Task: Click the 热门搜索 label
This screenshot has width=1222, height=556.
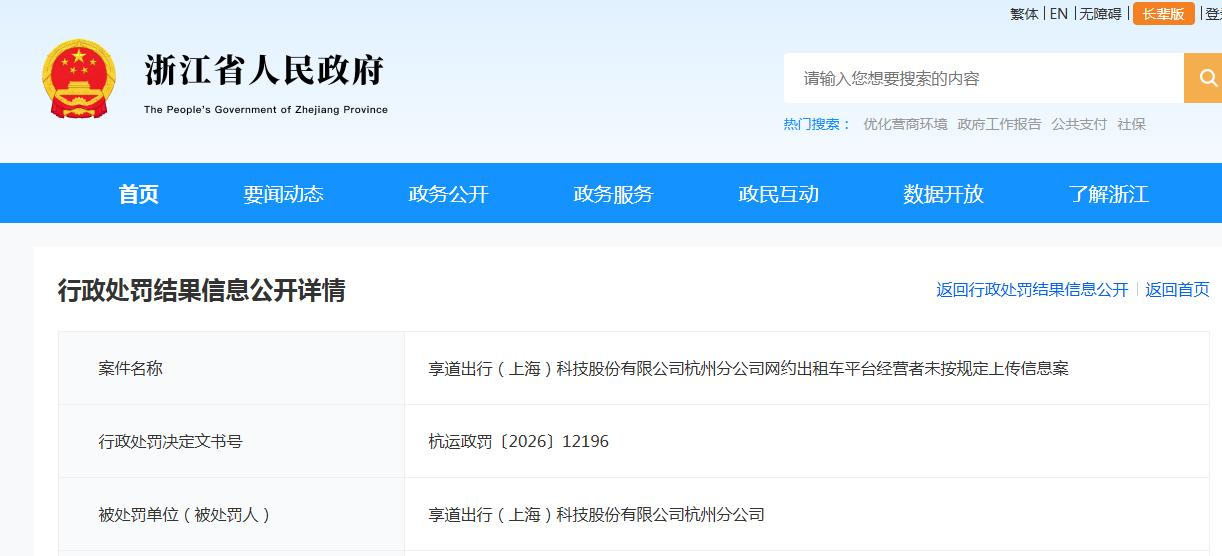Action: (816, 124)
